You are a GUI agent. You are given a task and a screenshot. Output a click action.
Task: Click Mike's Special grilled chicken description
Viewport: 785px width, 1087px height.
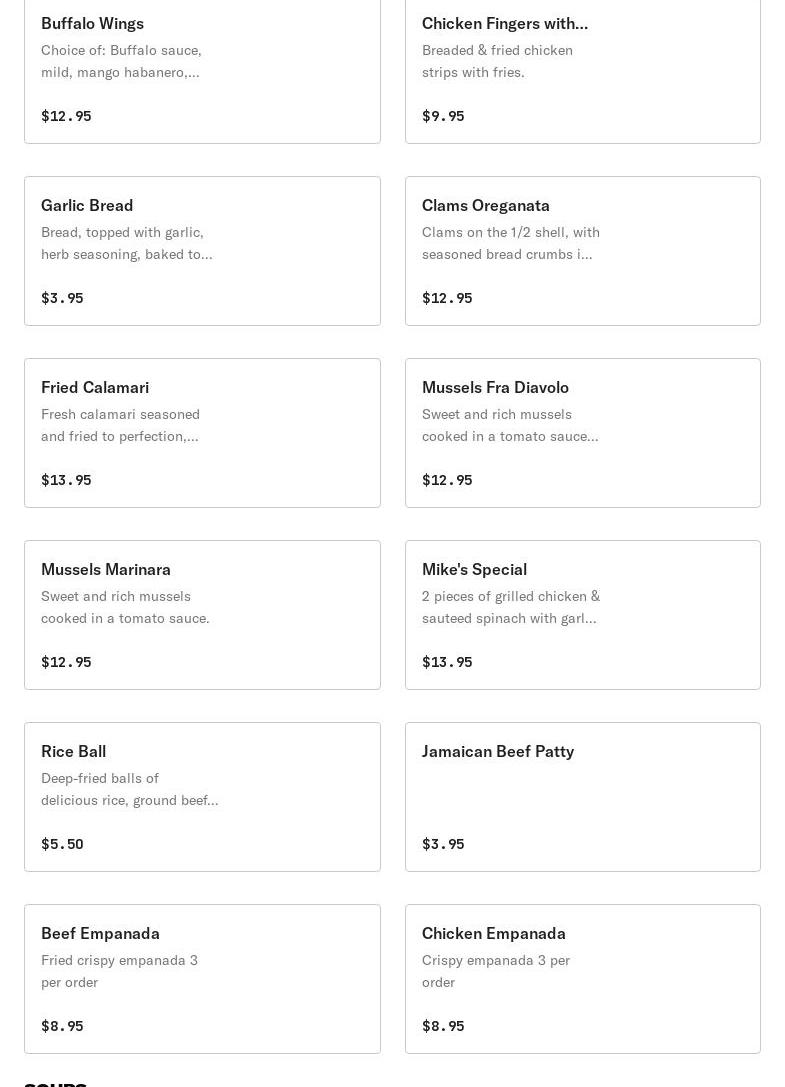click(510, 607)
